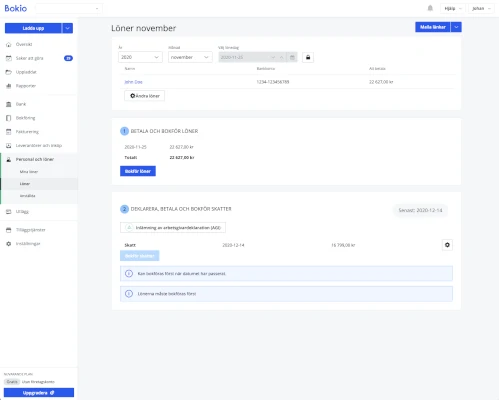This screenshot has height=400, width=499.
Task: Open the calendar picker for the pay date
Action: [292, 57]
